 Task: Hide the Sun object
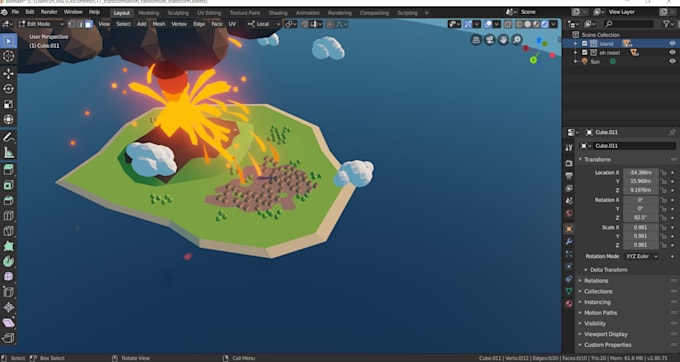[672, 62]
